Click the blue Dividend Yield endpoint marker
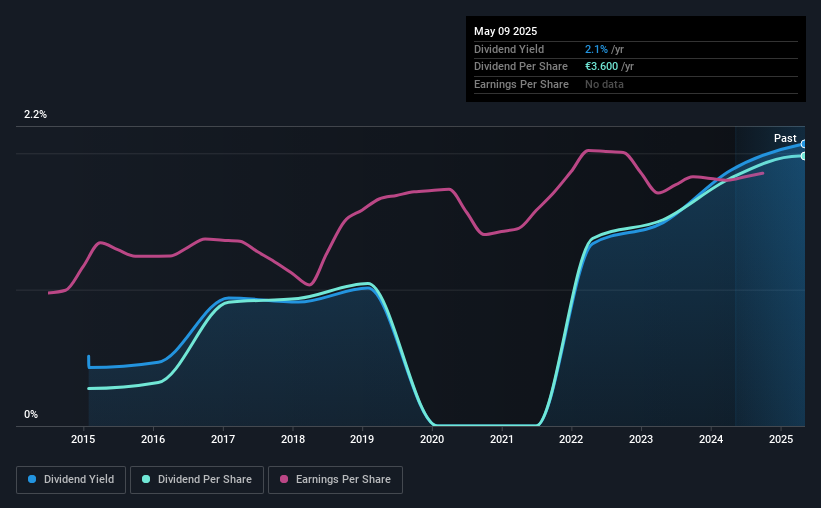821x508 pixels. pos(804,144)
